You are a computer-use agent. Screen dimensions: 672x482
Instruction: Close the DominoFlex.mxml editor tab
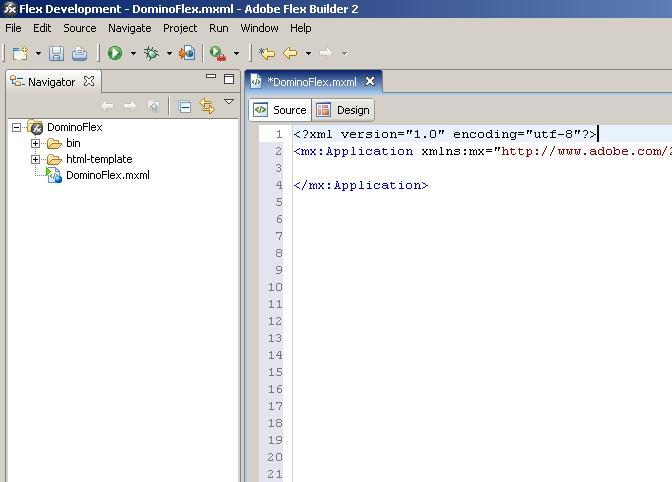[369, 81]
